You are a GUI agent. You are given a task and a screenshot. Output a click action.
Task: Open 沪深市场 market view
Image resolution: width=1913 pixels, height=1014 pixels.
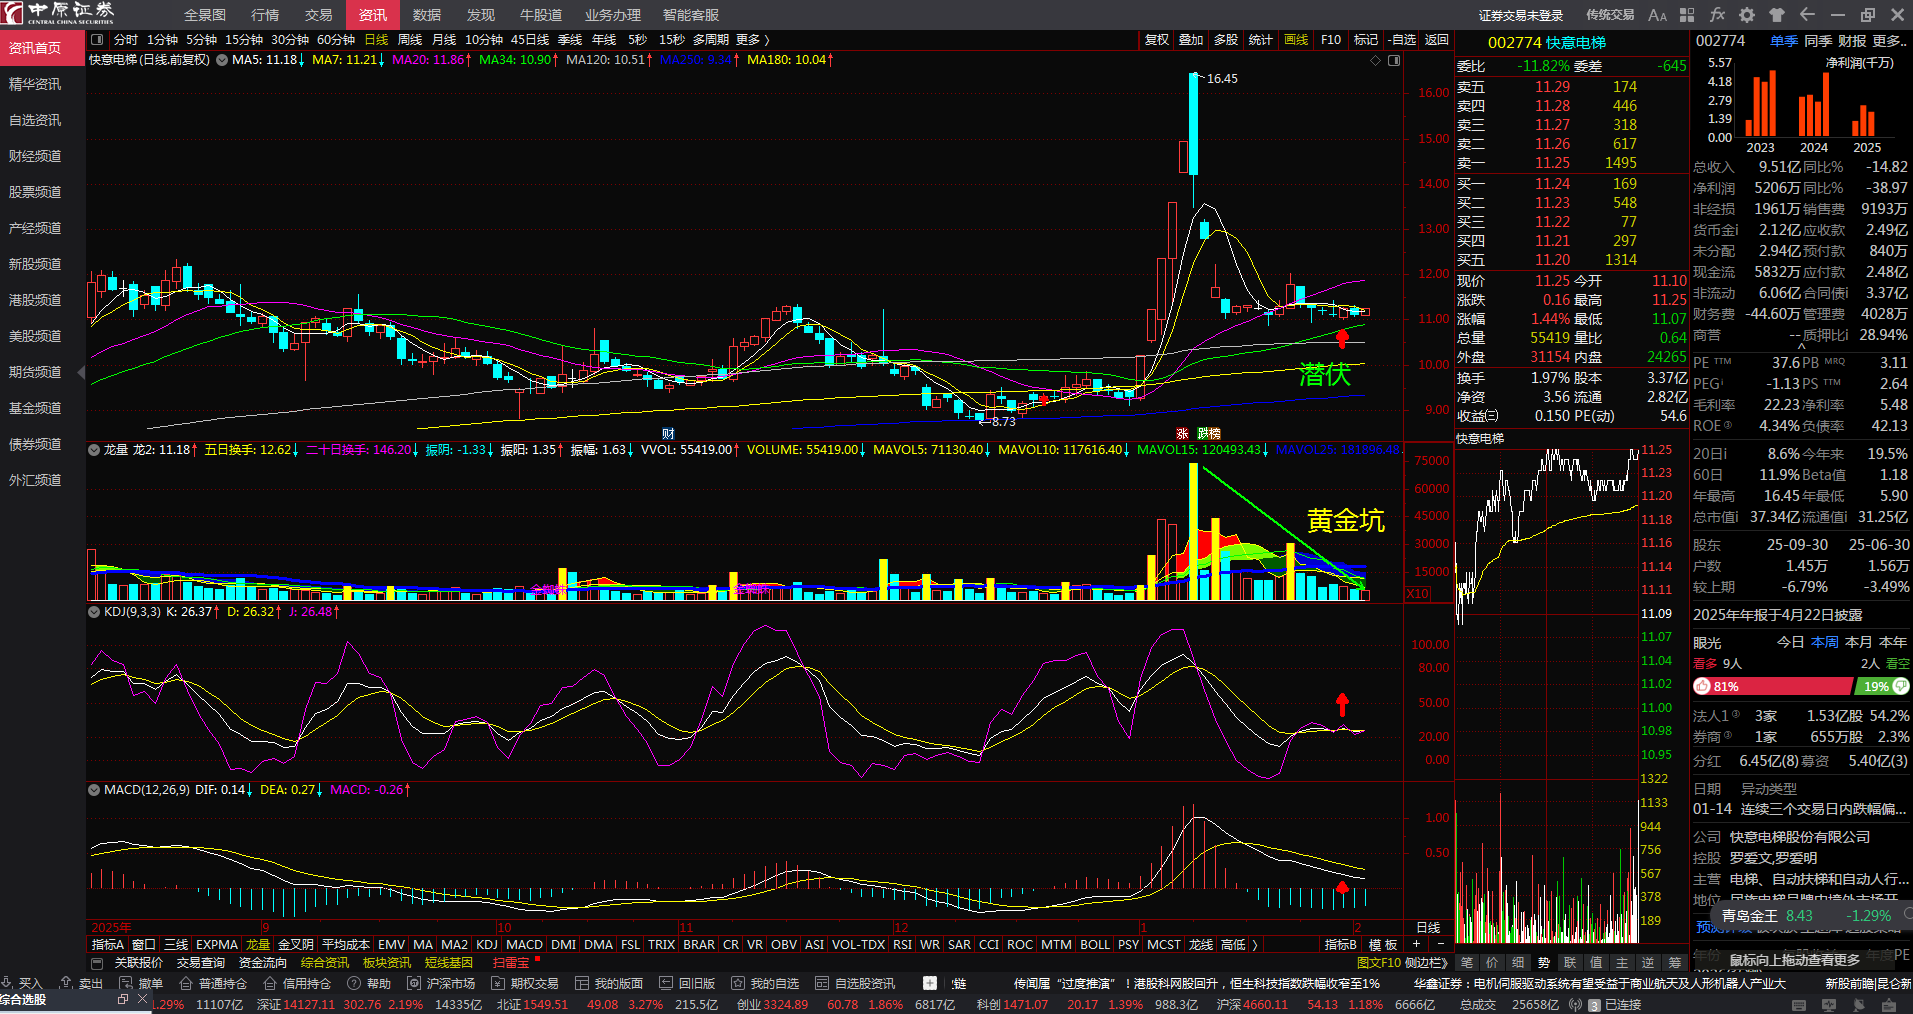[x=441, y=984]
